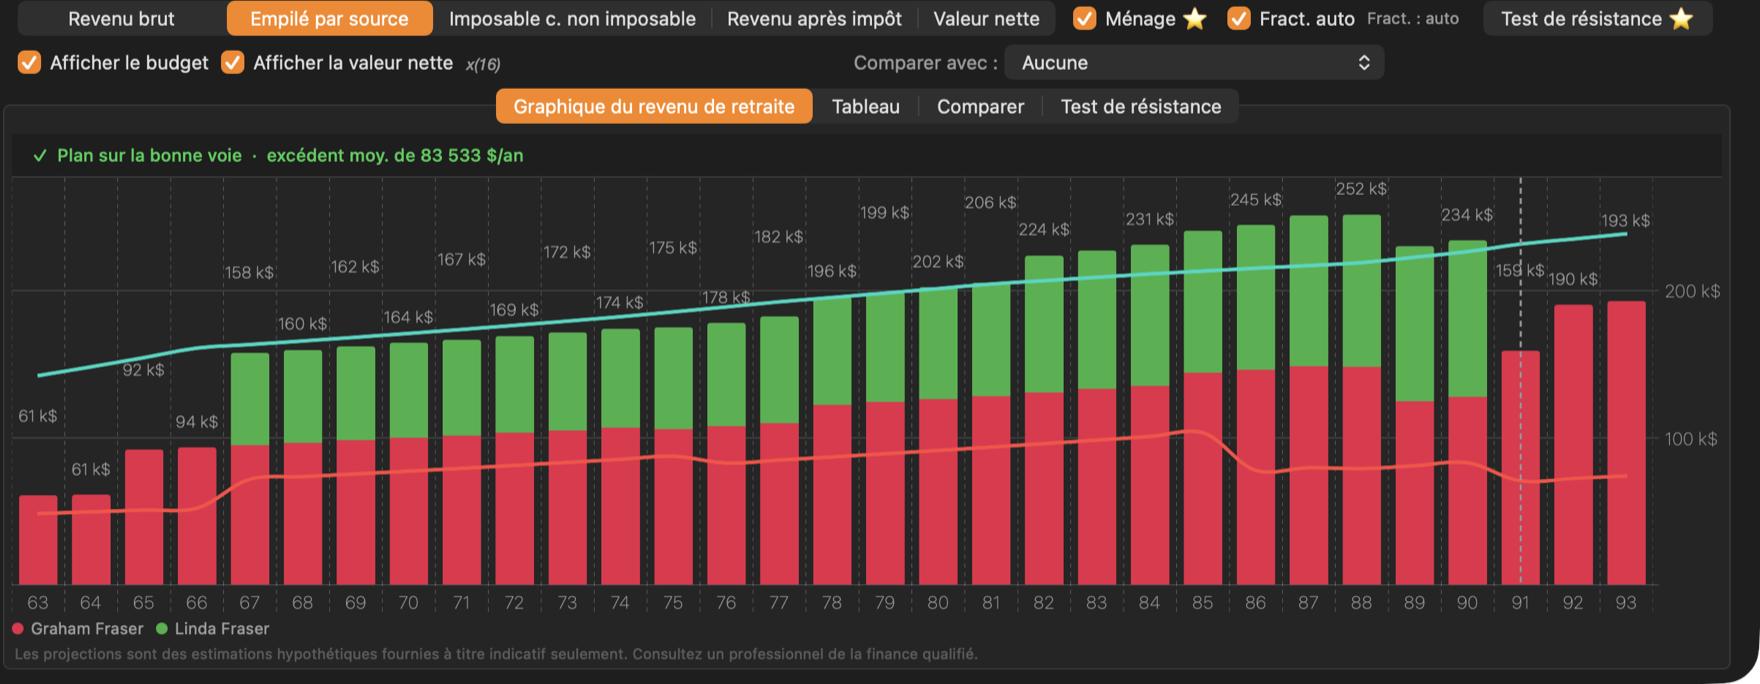This screenshot has height=684, width=1760.
Task: Click the green Linda segment of the age 88 bar
Action: (x=1361, y=291)
